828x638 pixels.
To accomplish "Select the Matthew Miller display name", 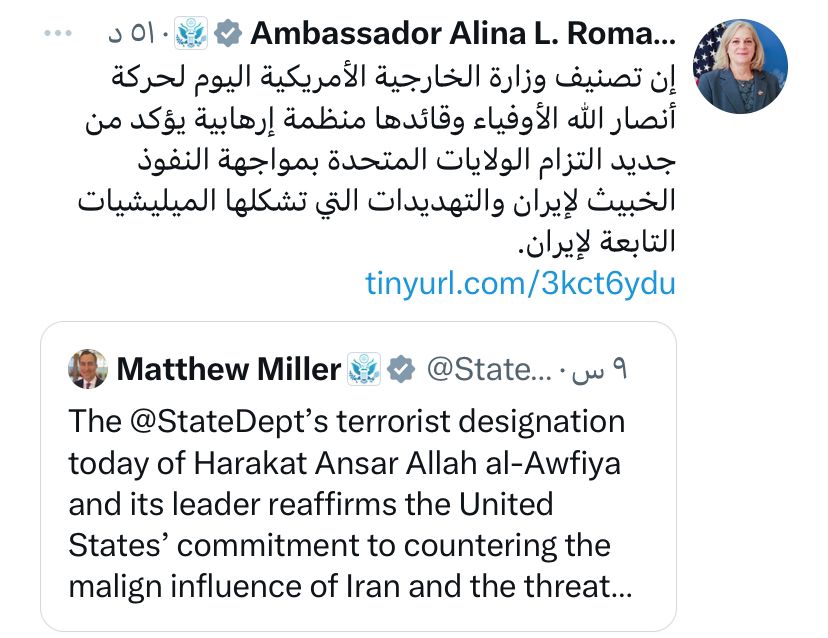I will point(229,370).
